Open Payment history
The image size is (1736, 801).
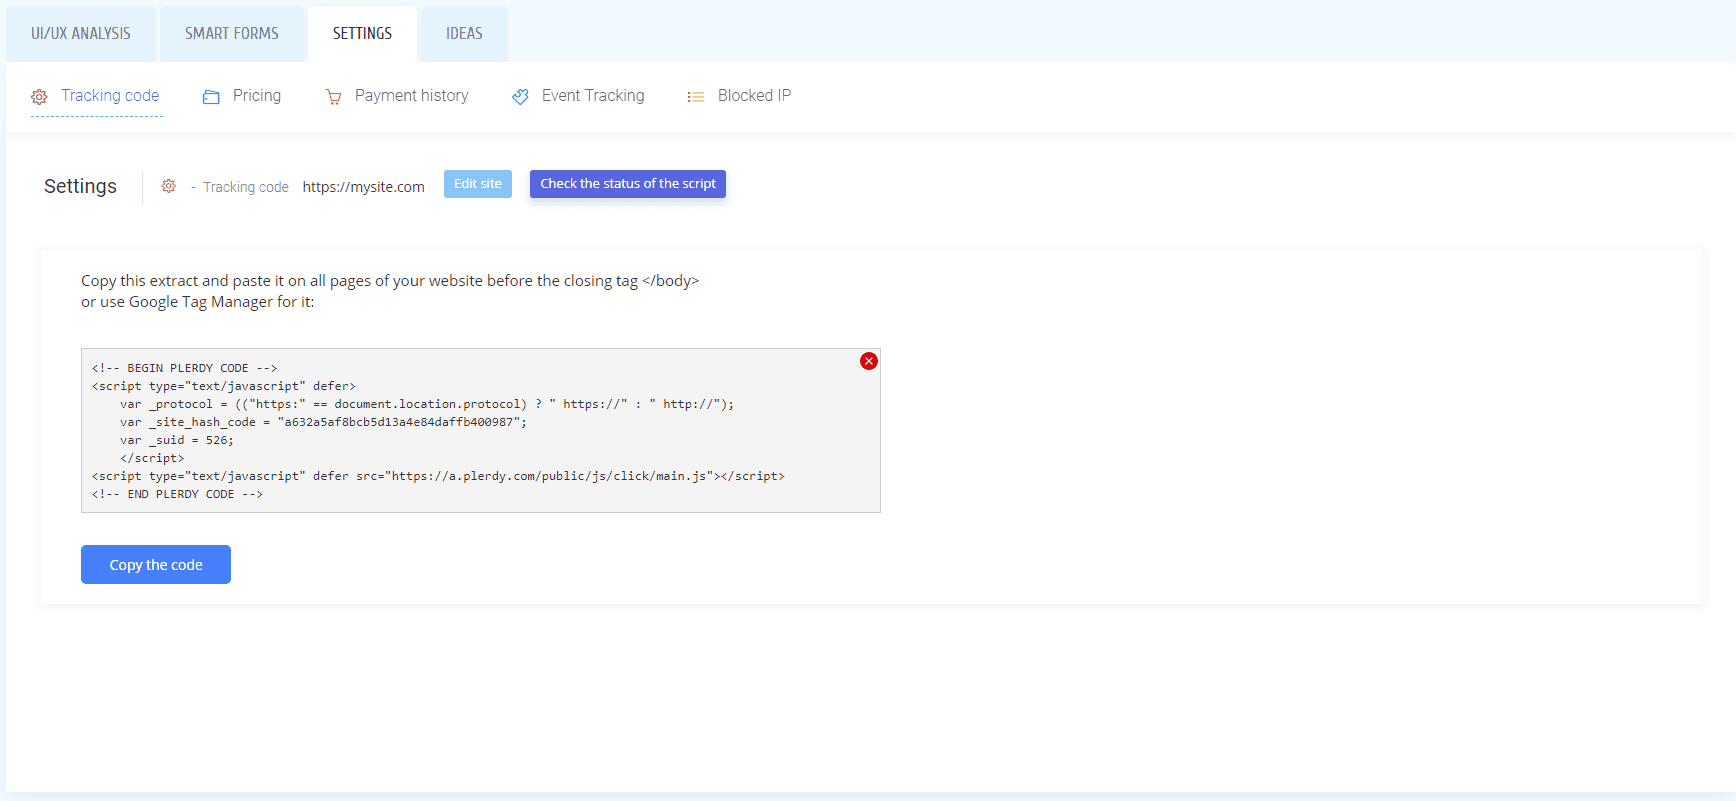411,96
